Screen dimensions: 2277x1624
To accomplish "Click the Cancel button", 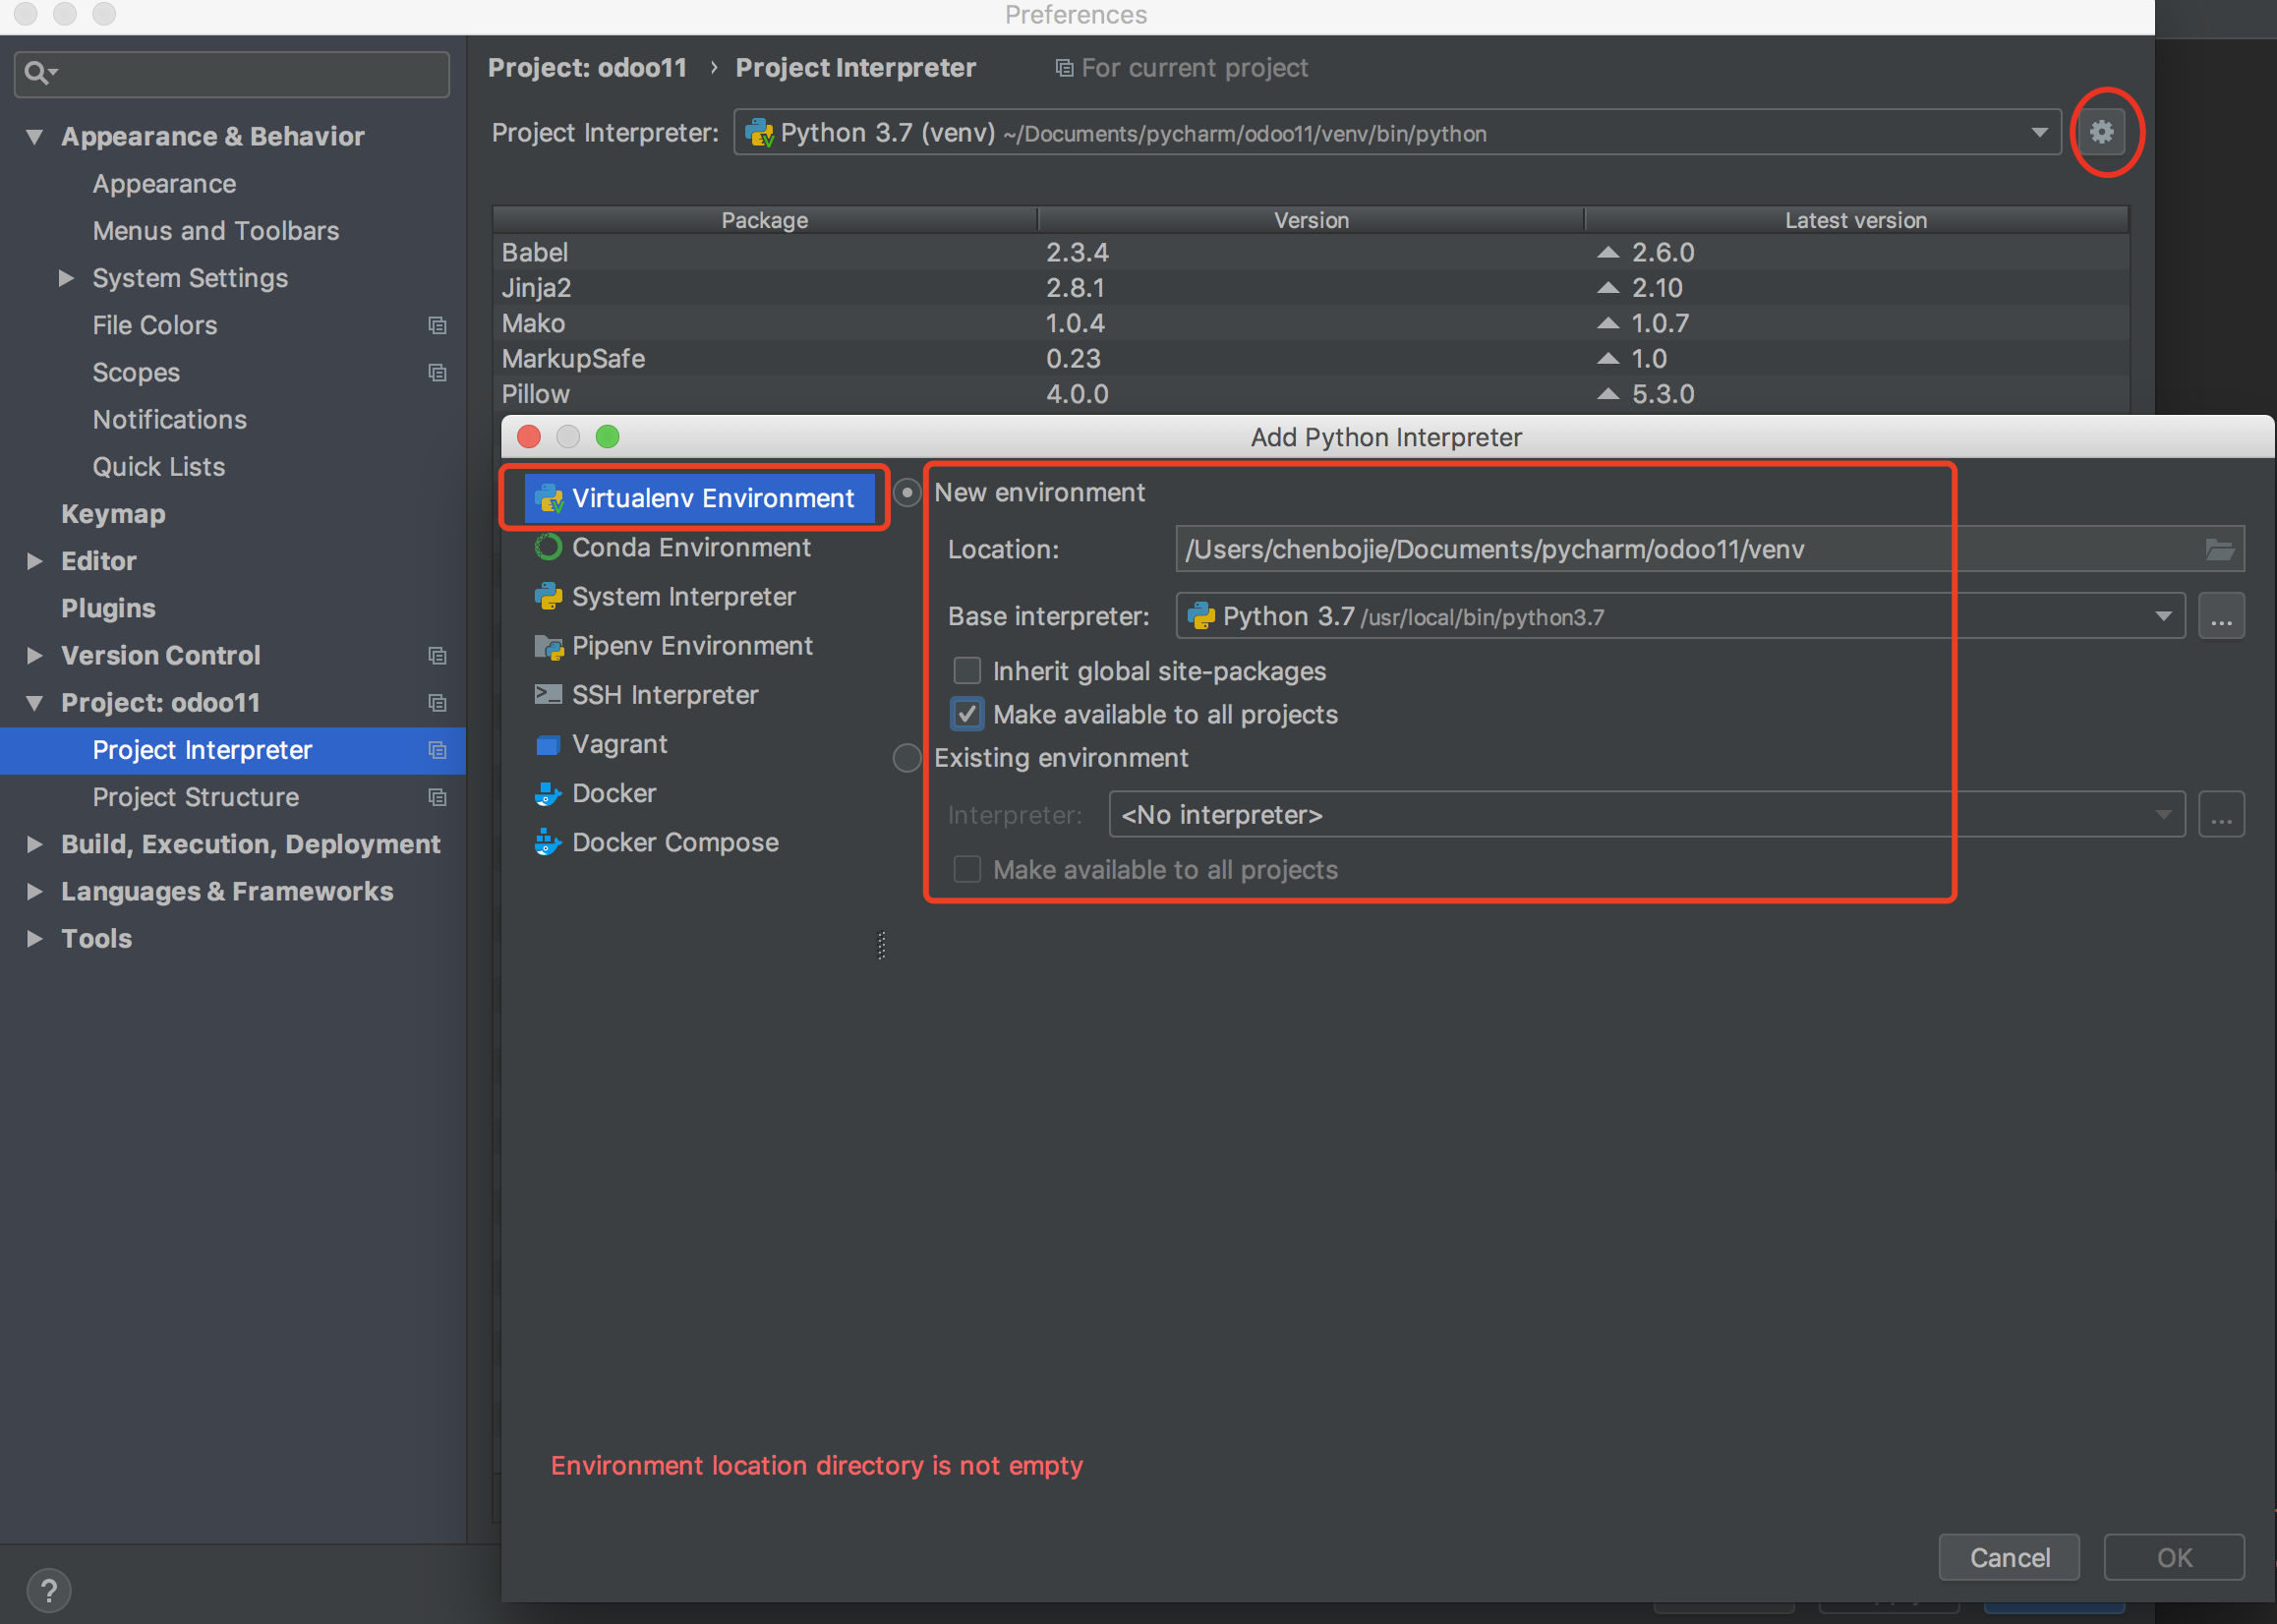I will pos(2009,1557).
